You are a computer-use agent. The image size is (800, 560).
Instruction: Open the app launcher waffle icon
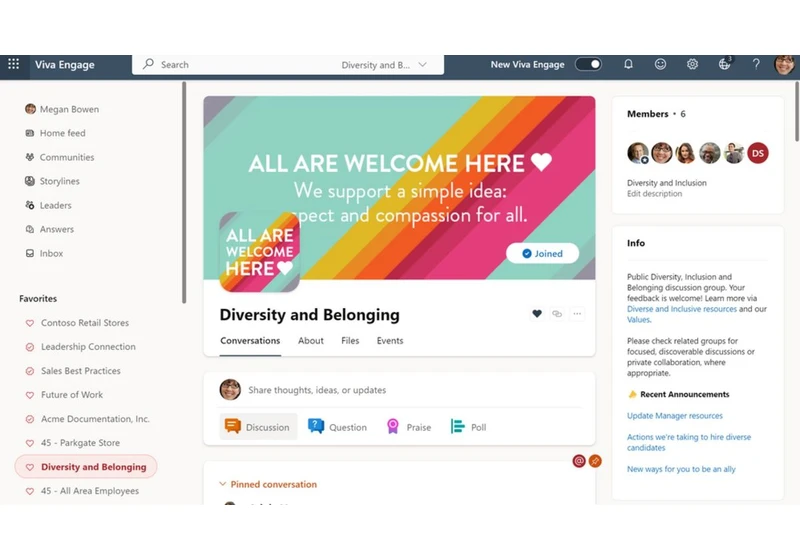14,64
